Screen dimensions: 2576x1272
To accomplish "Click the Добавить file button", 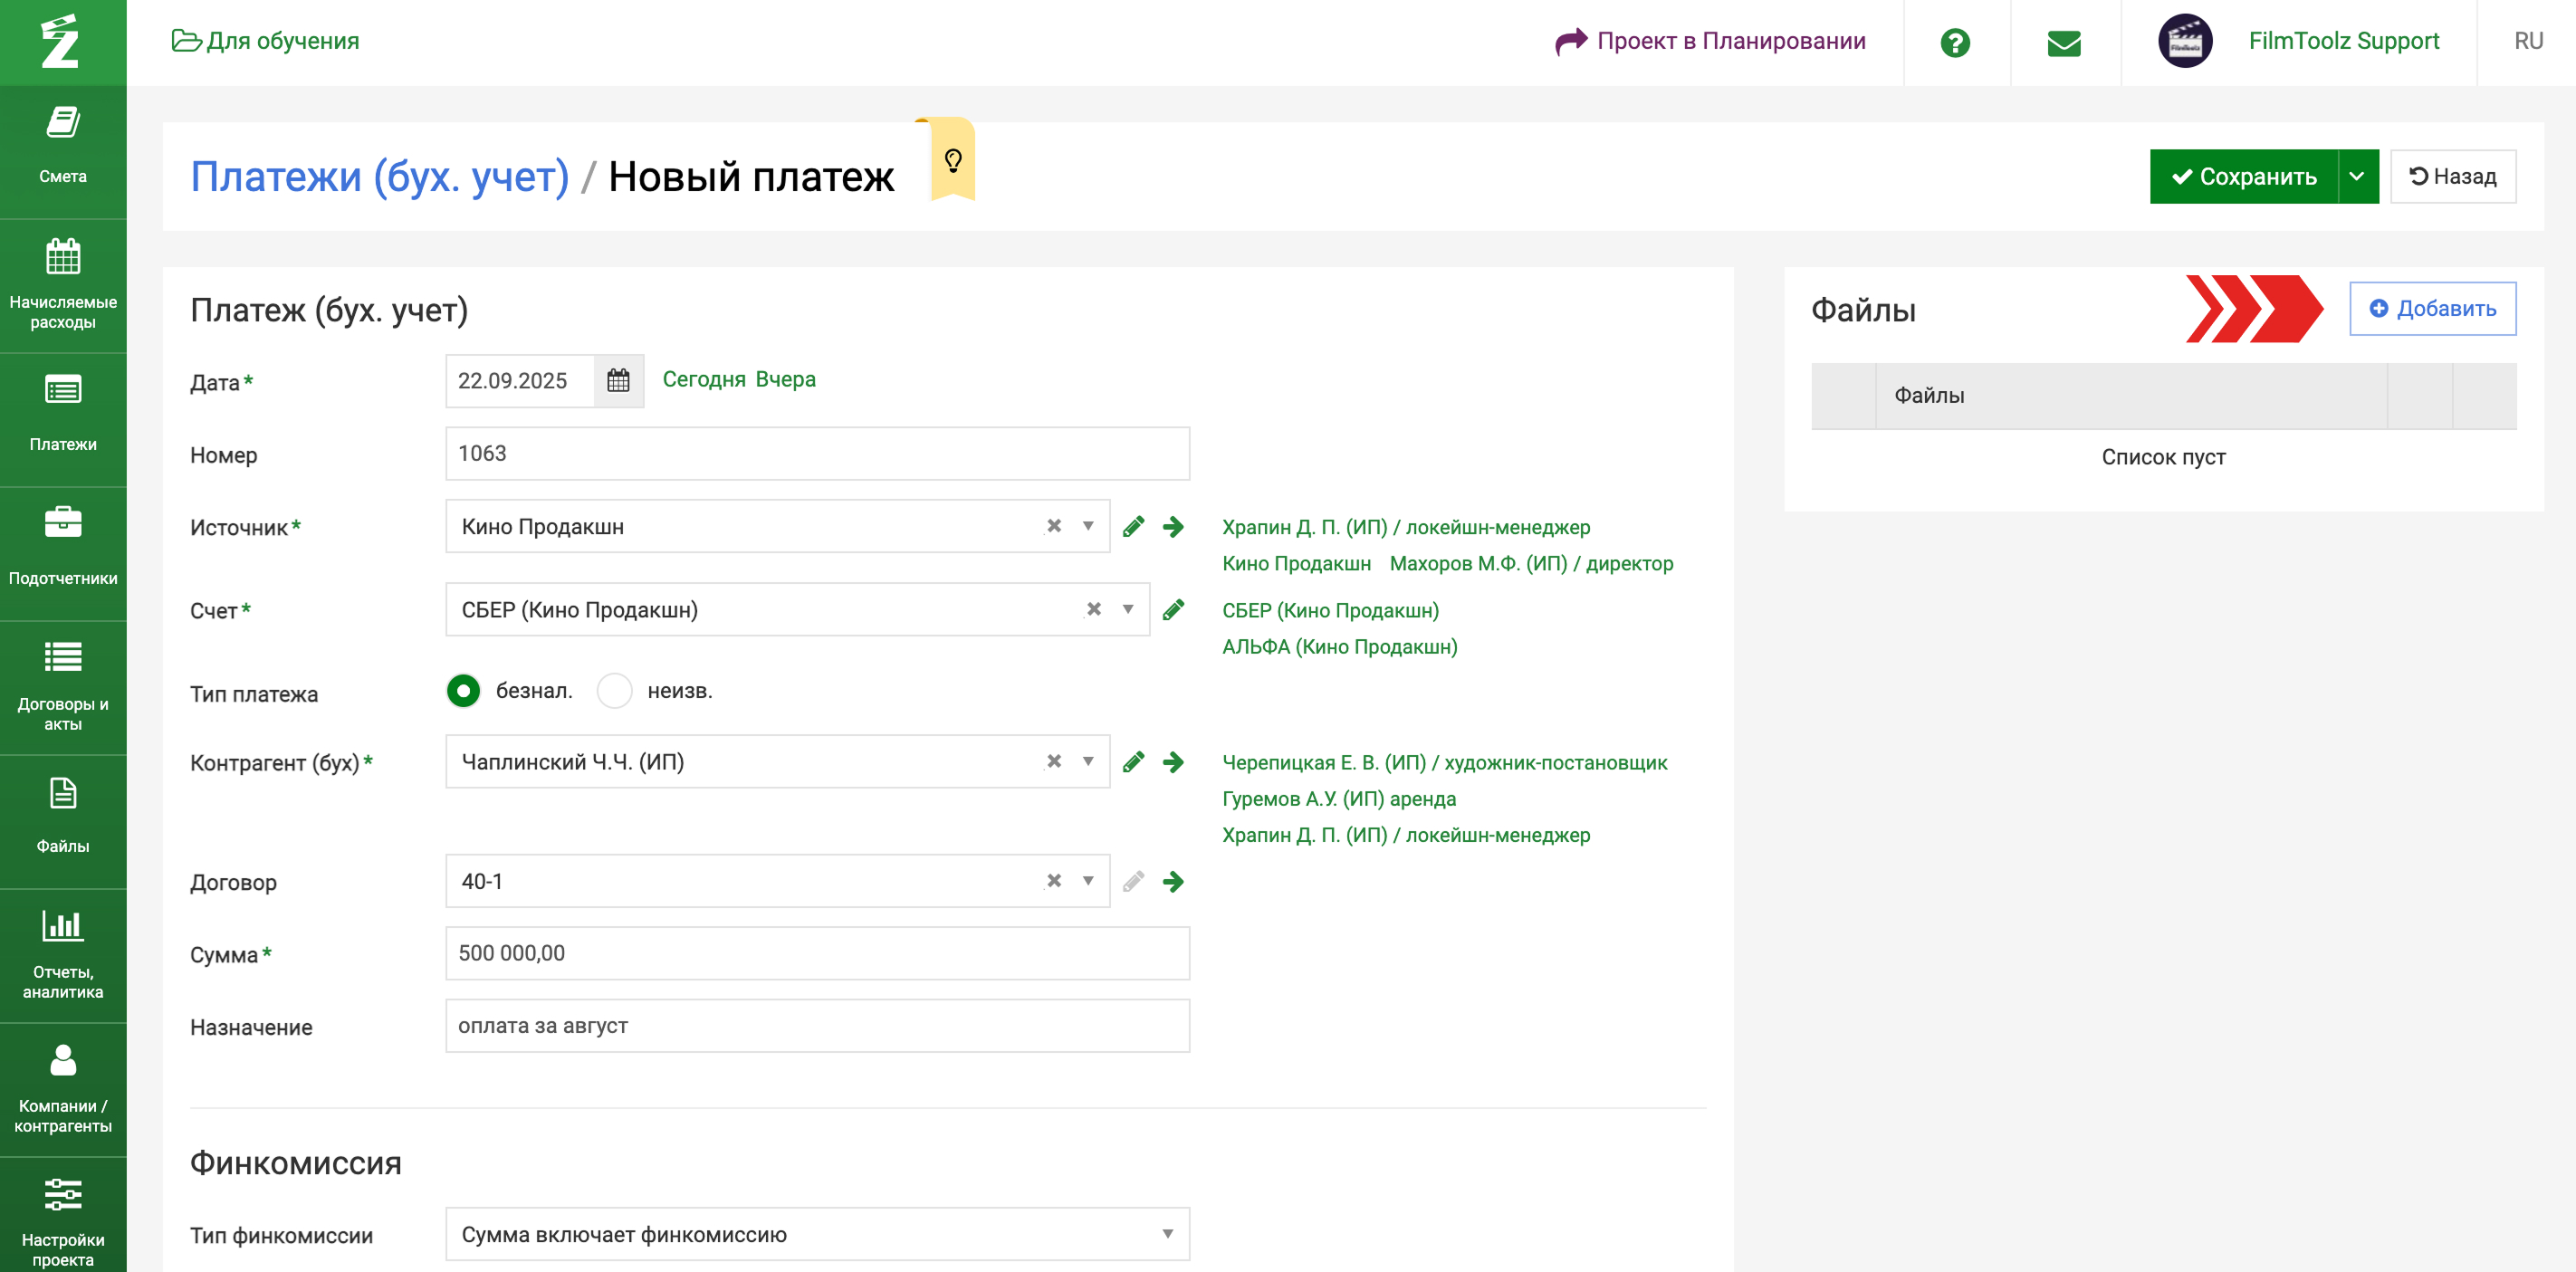I will [x=2431, y=308].
